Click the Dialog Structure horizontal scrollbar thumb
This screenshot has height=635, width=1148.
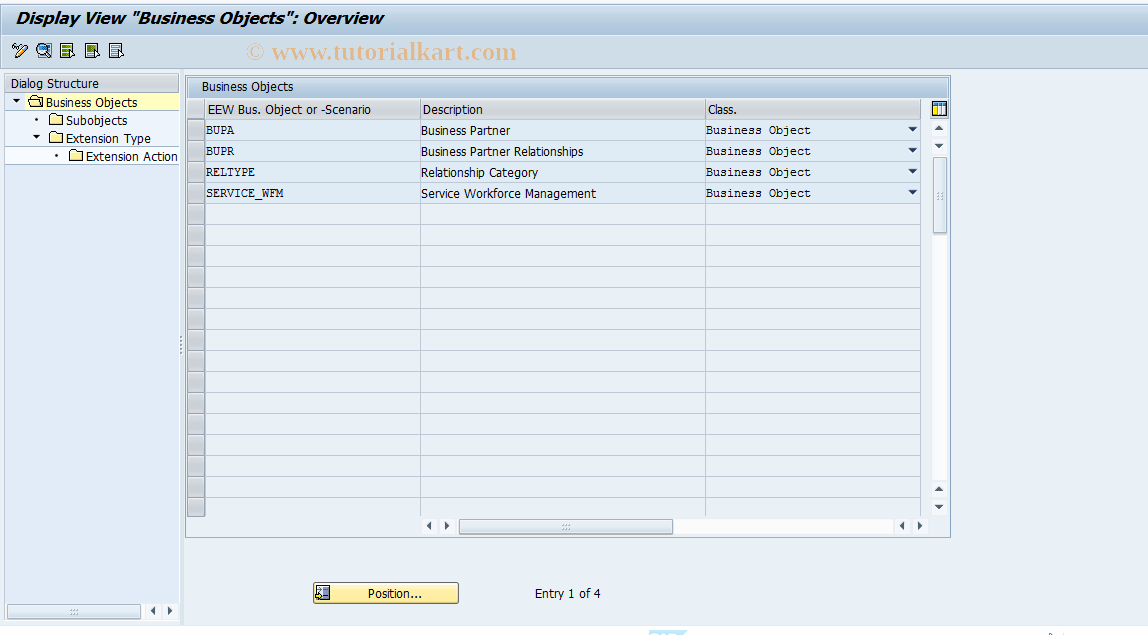[x=74, y=611]
